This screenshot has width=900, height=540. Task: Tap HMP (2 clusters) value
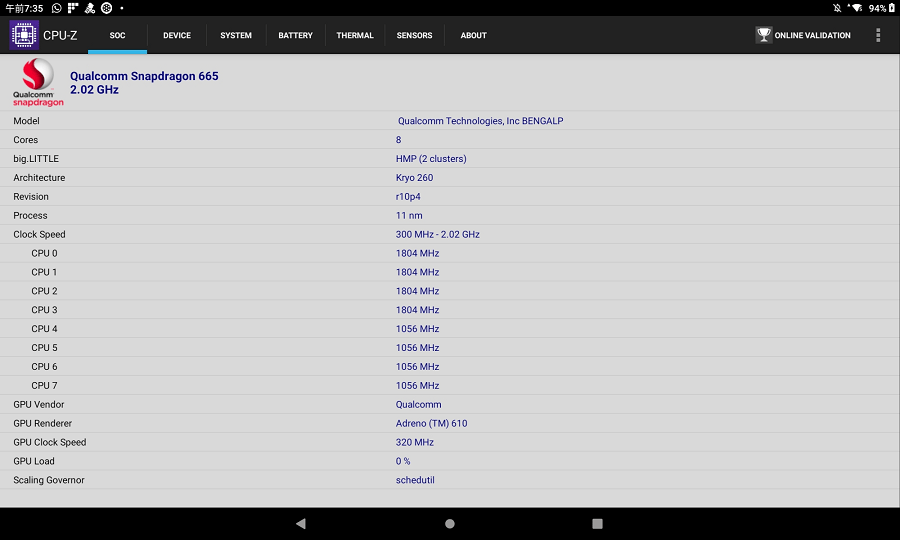point(431,158)
